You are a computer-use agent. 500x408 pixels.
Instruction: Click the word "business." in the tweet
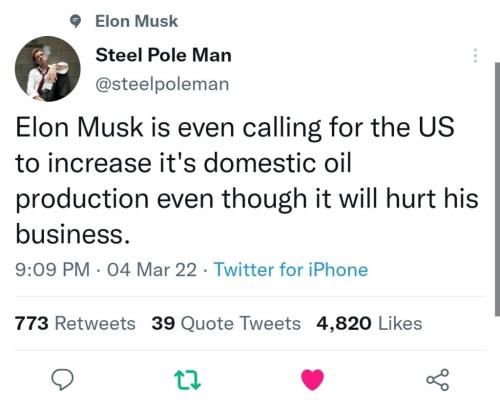(x=73, y=234)
